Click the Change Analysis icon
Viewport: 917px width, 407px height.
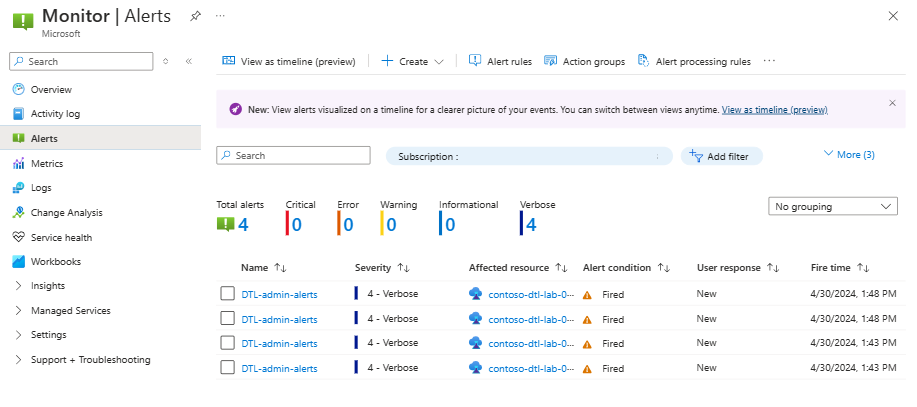point(19,213)
